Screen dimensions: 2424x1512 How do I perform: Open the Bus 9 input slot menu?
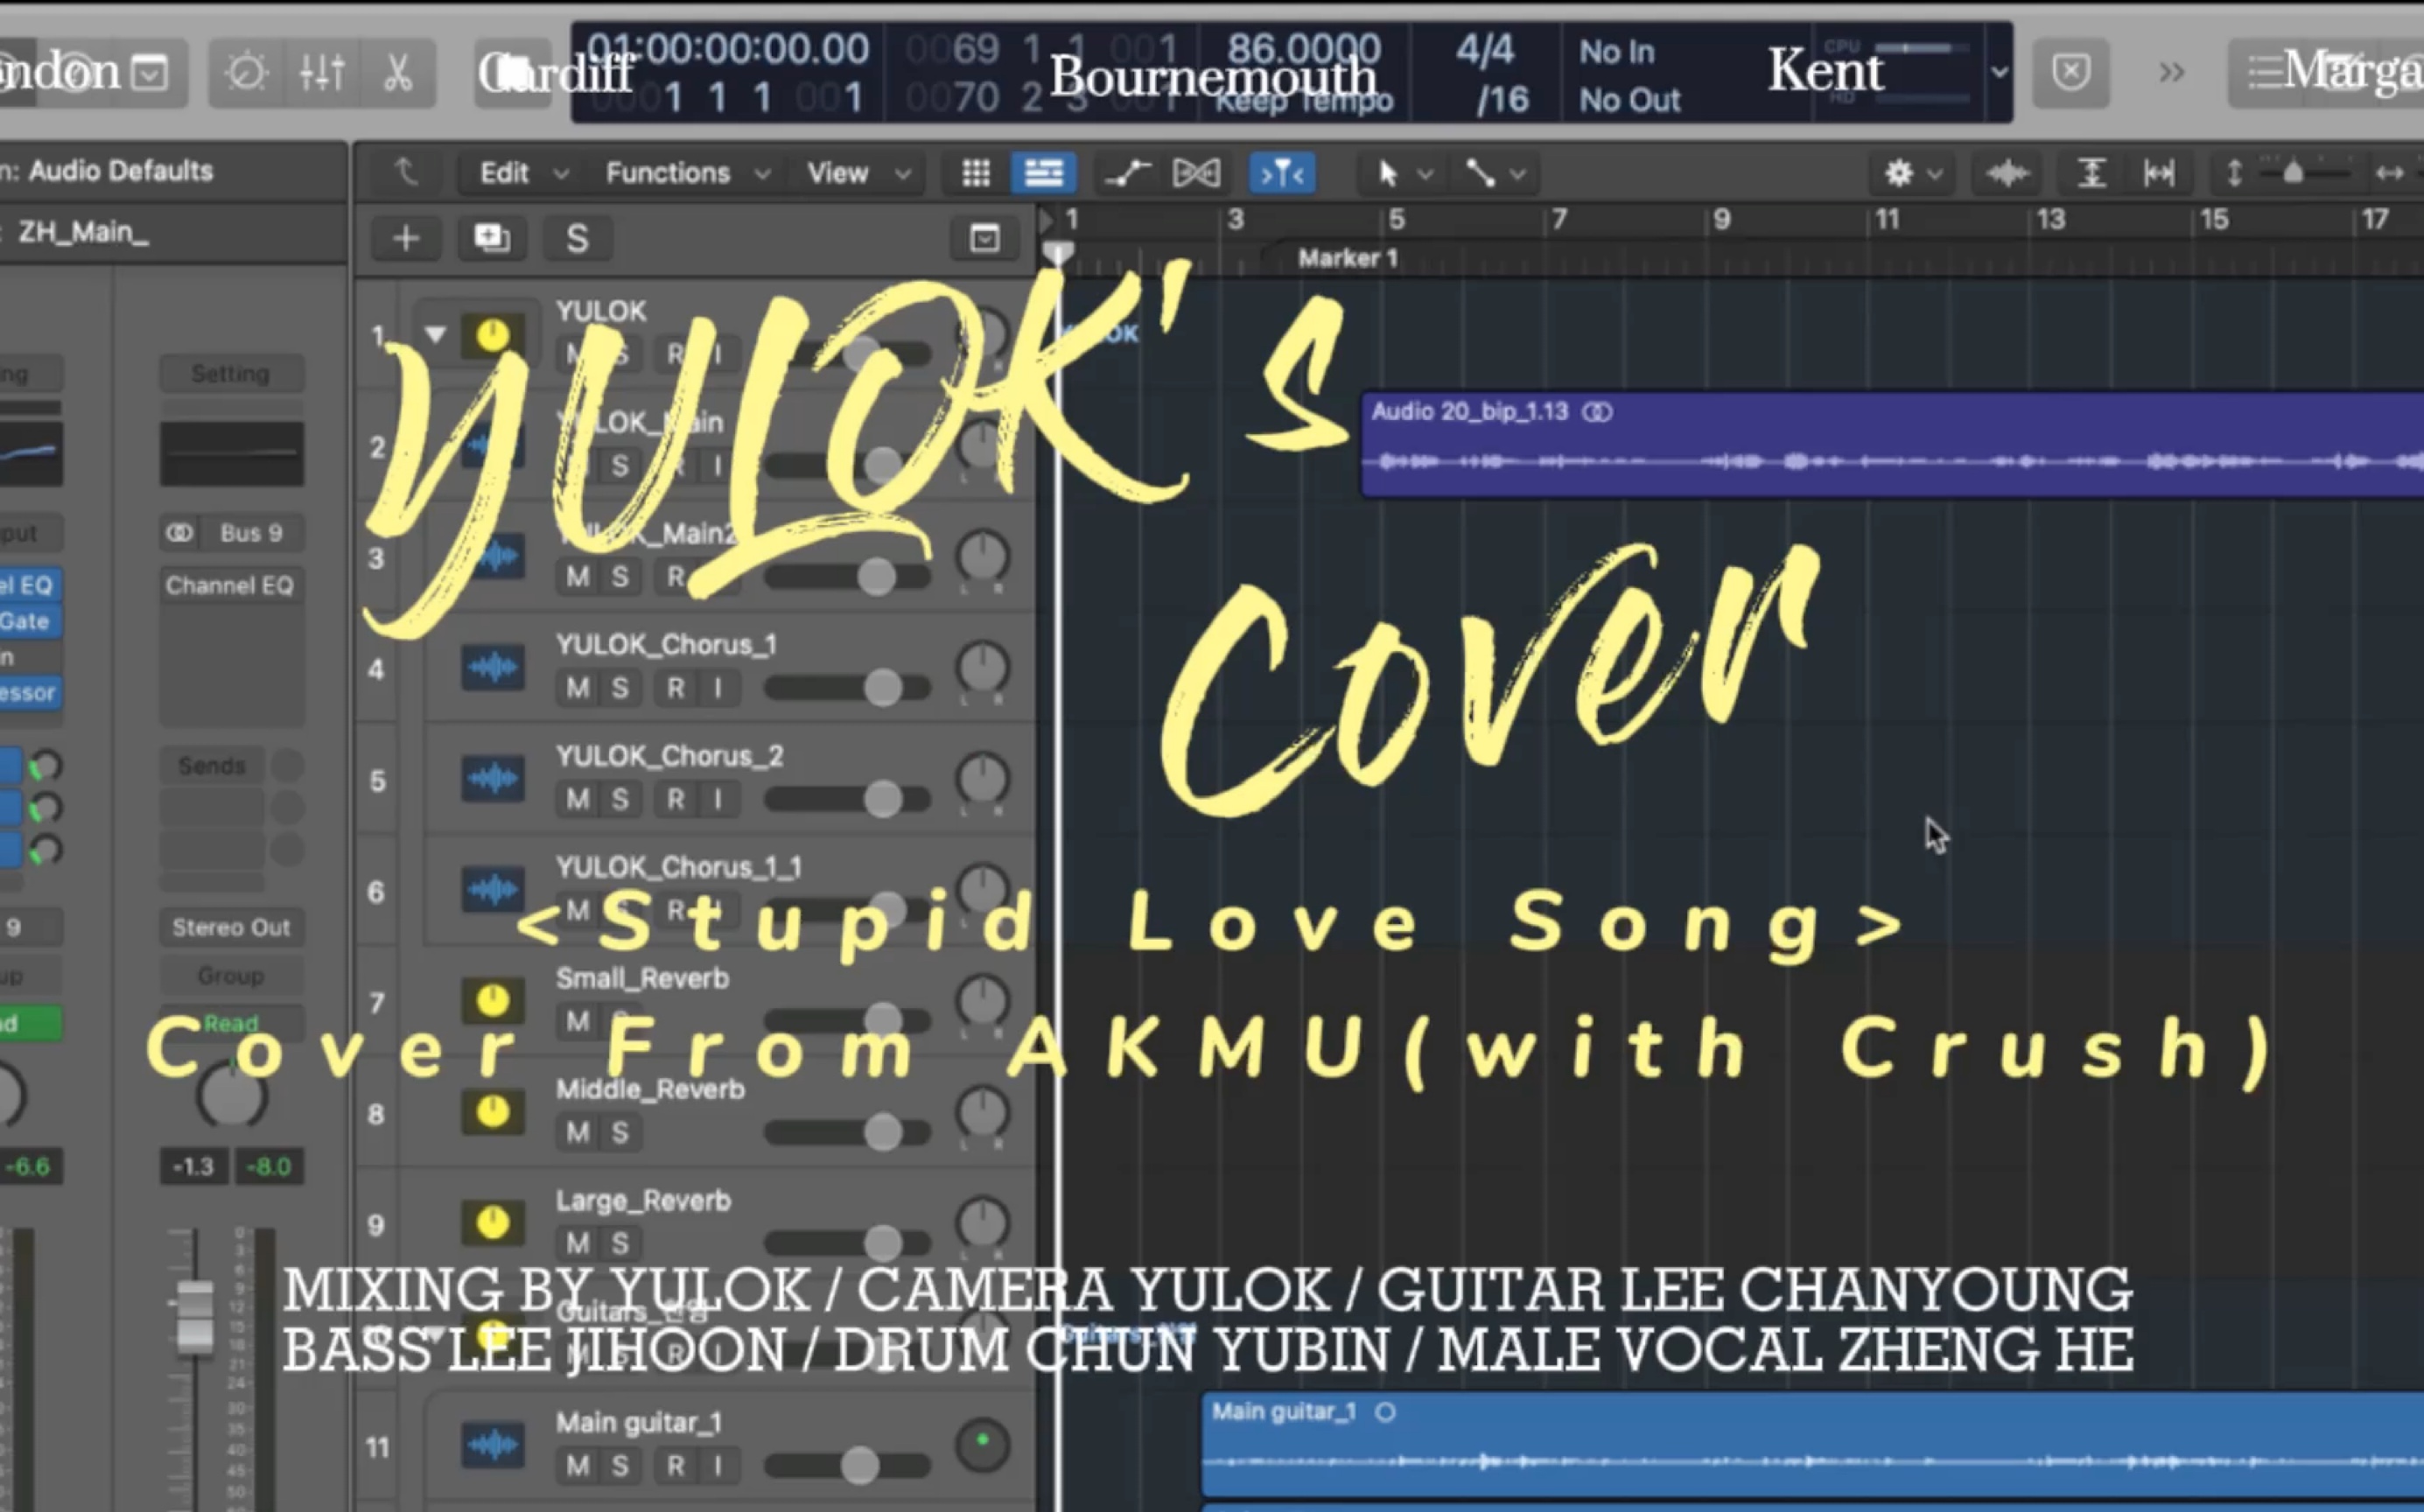click(x=250, y=533)
